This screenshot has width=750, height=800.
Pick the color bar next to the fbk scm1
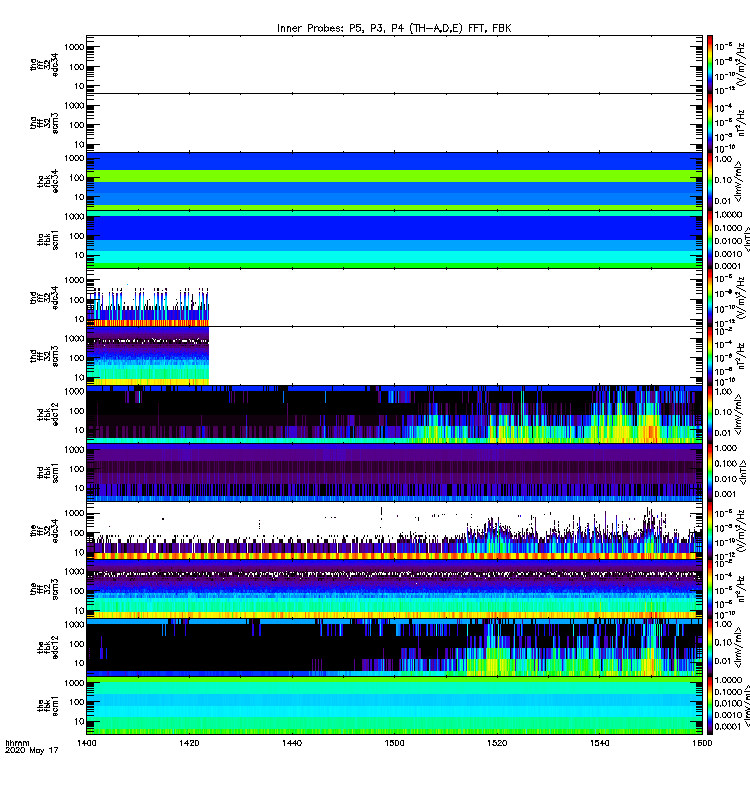coord(710,706)
